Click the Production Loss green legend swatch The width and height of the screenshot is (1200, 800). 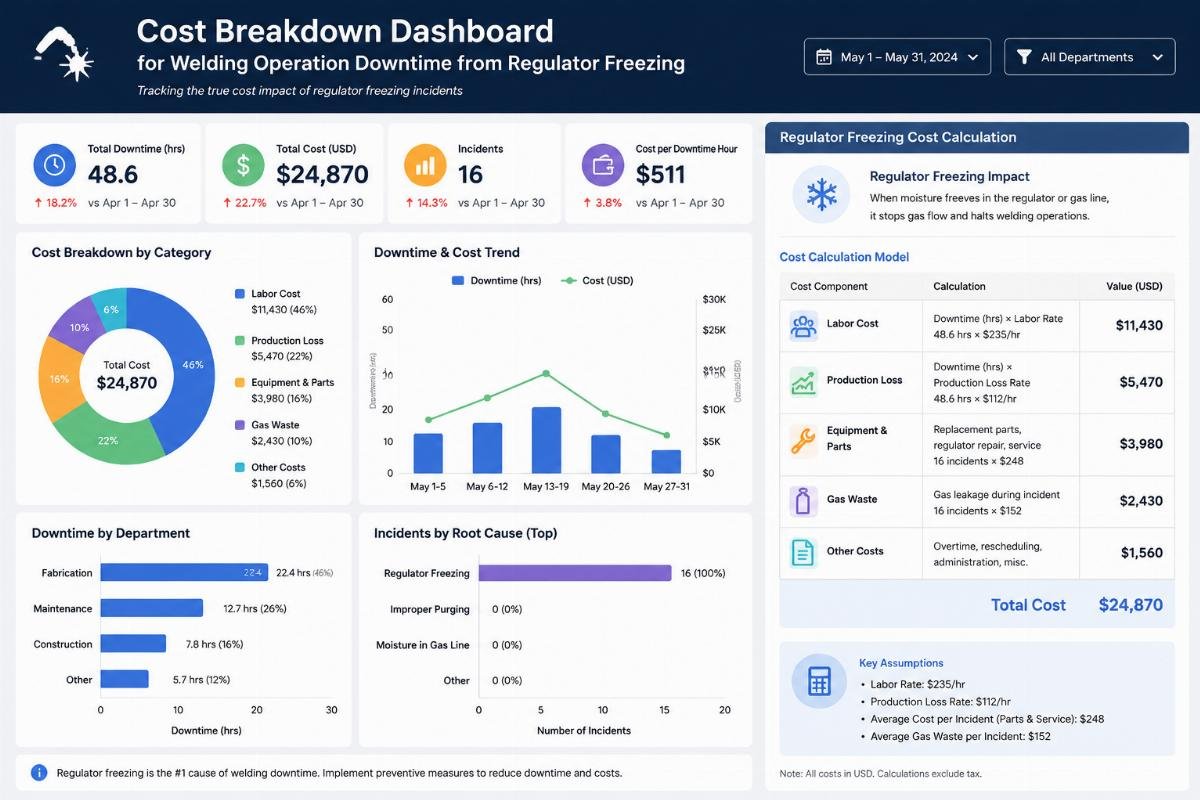point(239,341)
